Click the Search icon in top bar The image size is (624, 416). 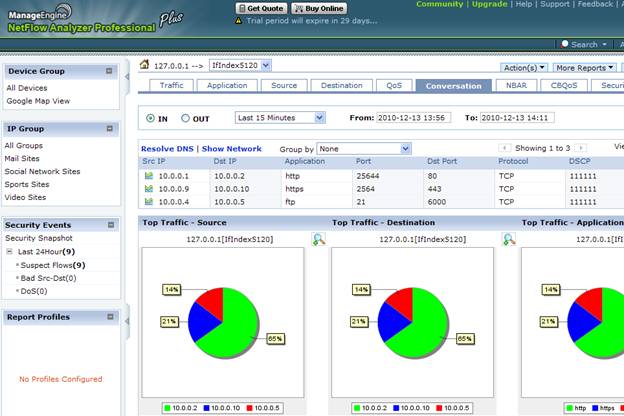pyautogui.click(x=564, y=44)
